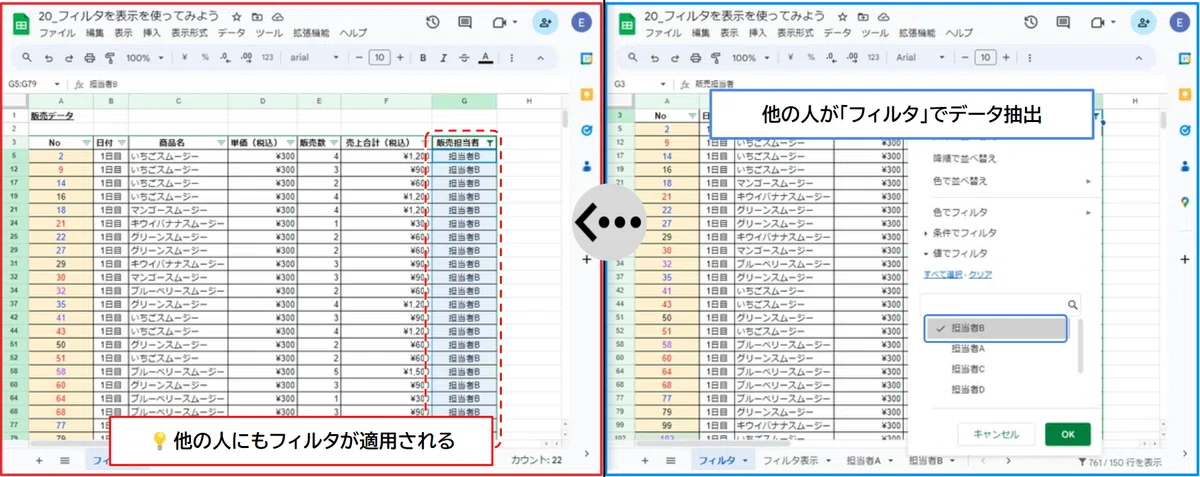This screenshot has width=1200, height=477.
Task: Click the italic icon in left window toolbar
Action: click(443, 58)
